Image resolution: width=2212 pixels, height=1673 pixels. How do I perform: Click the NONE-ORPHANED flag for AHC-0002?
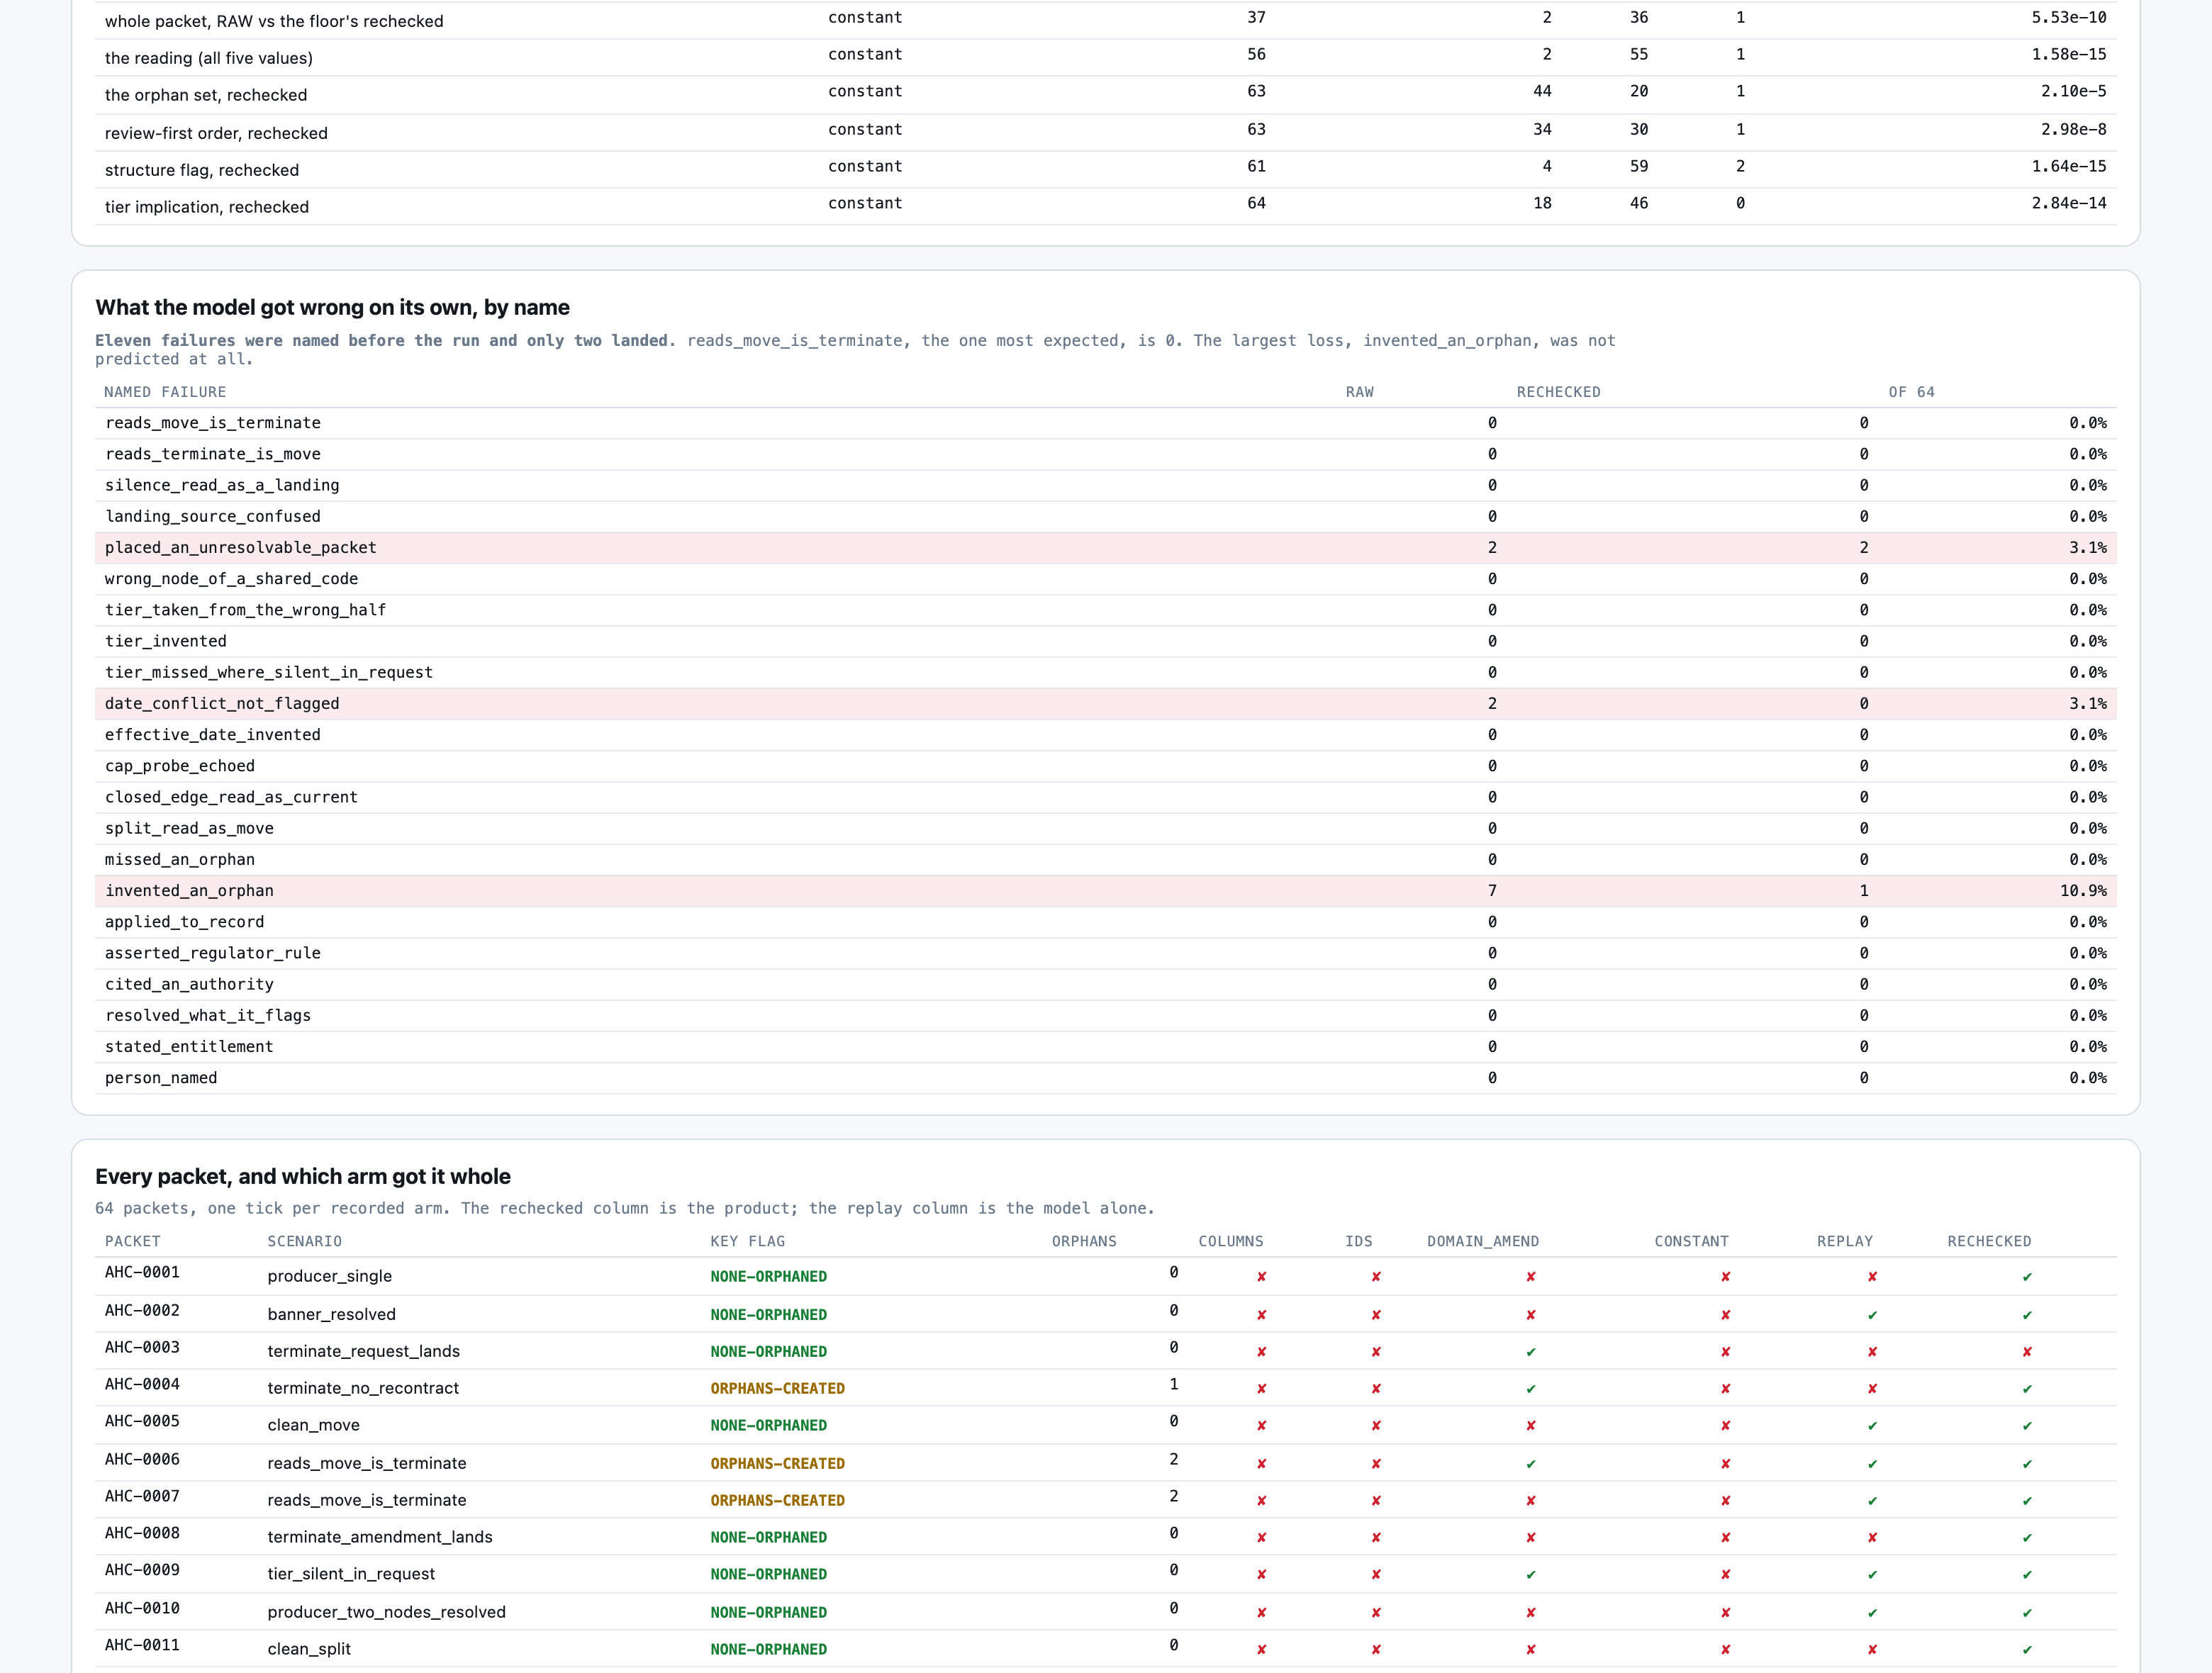tap(768, 1315)
